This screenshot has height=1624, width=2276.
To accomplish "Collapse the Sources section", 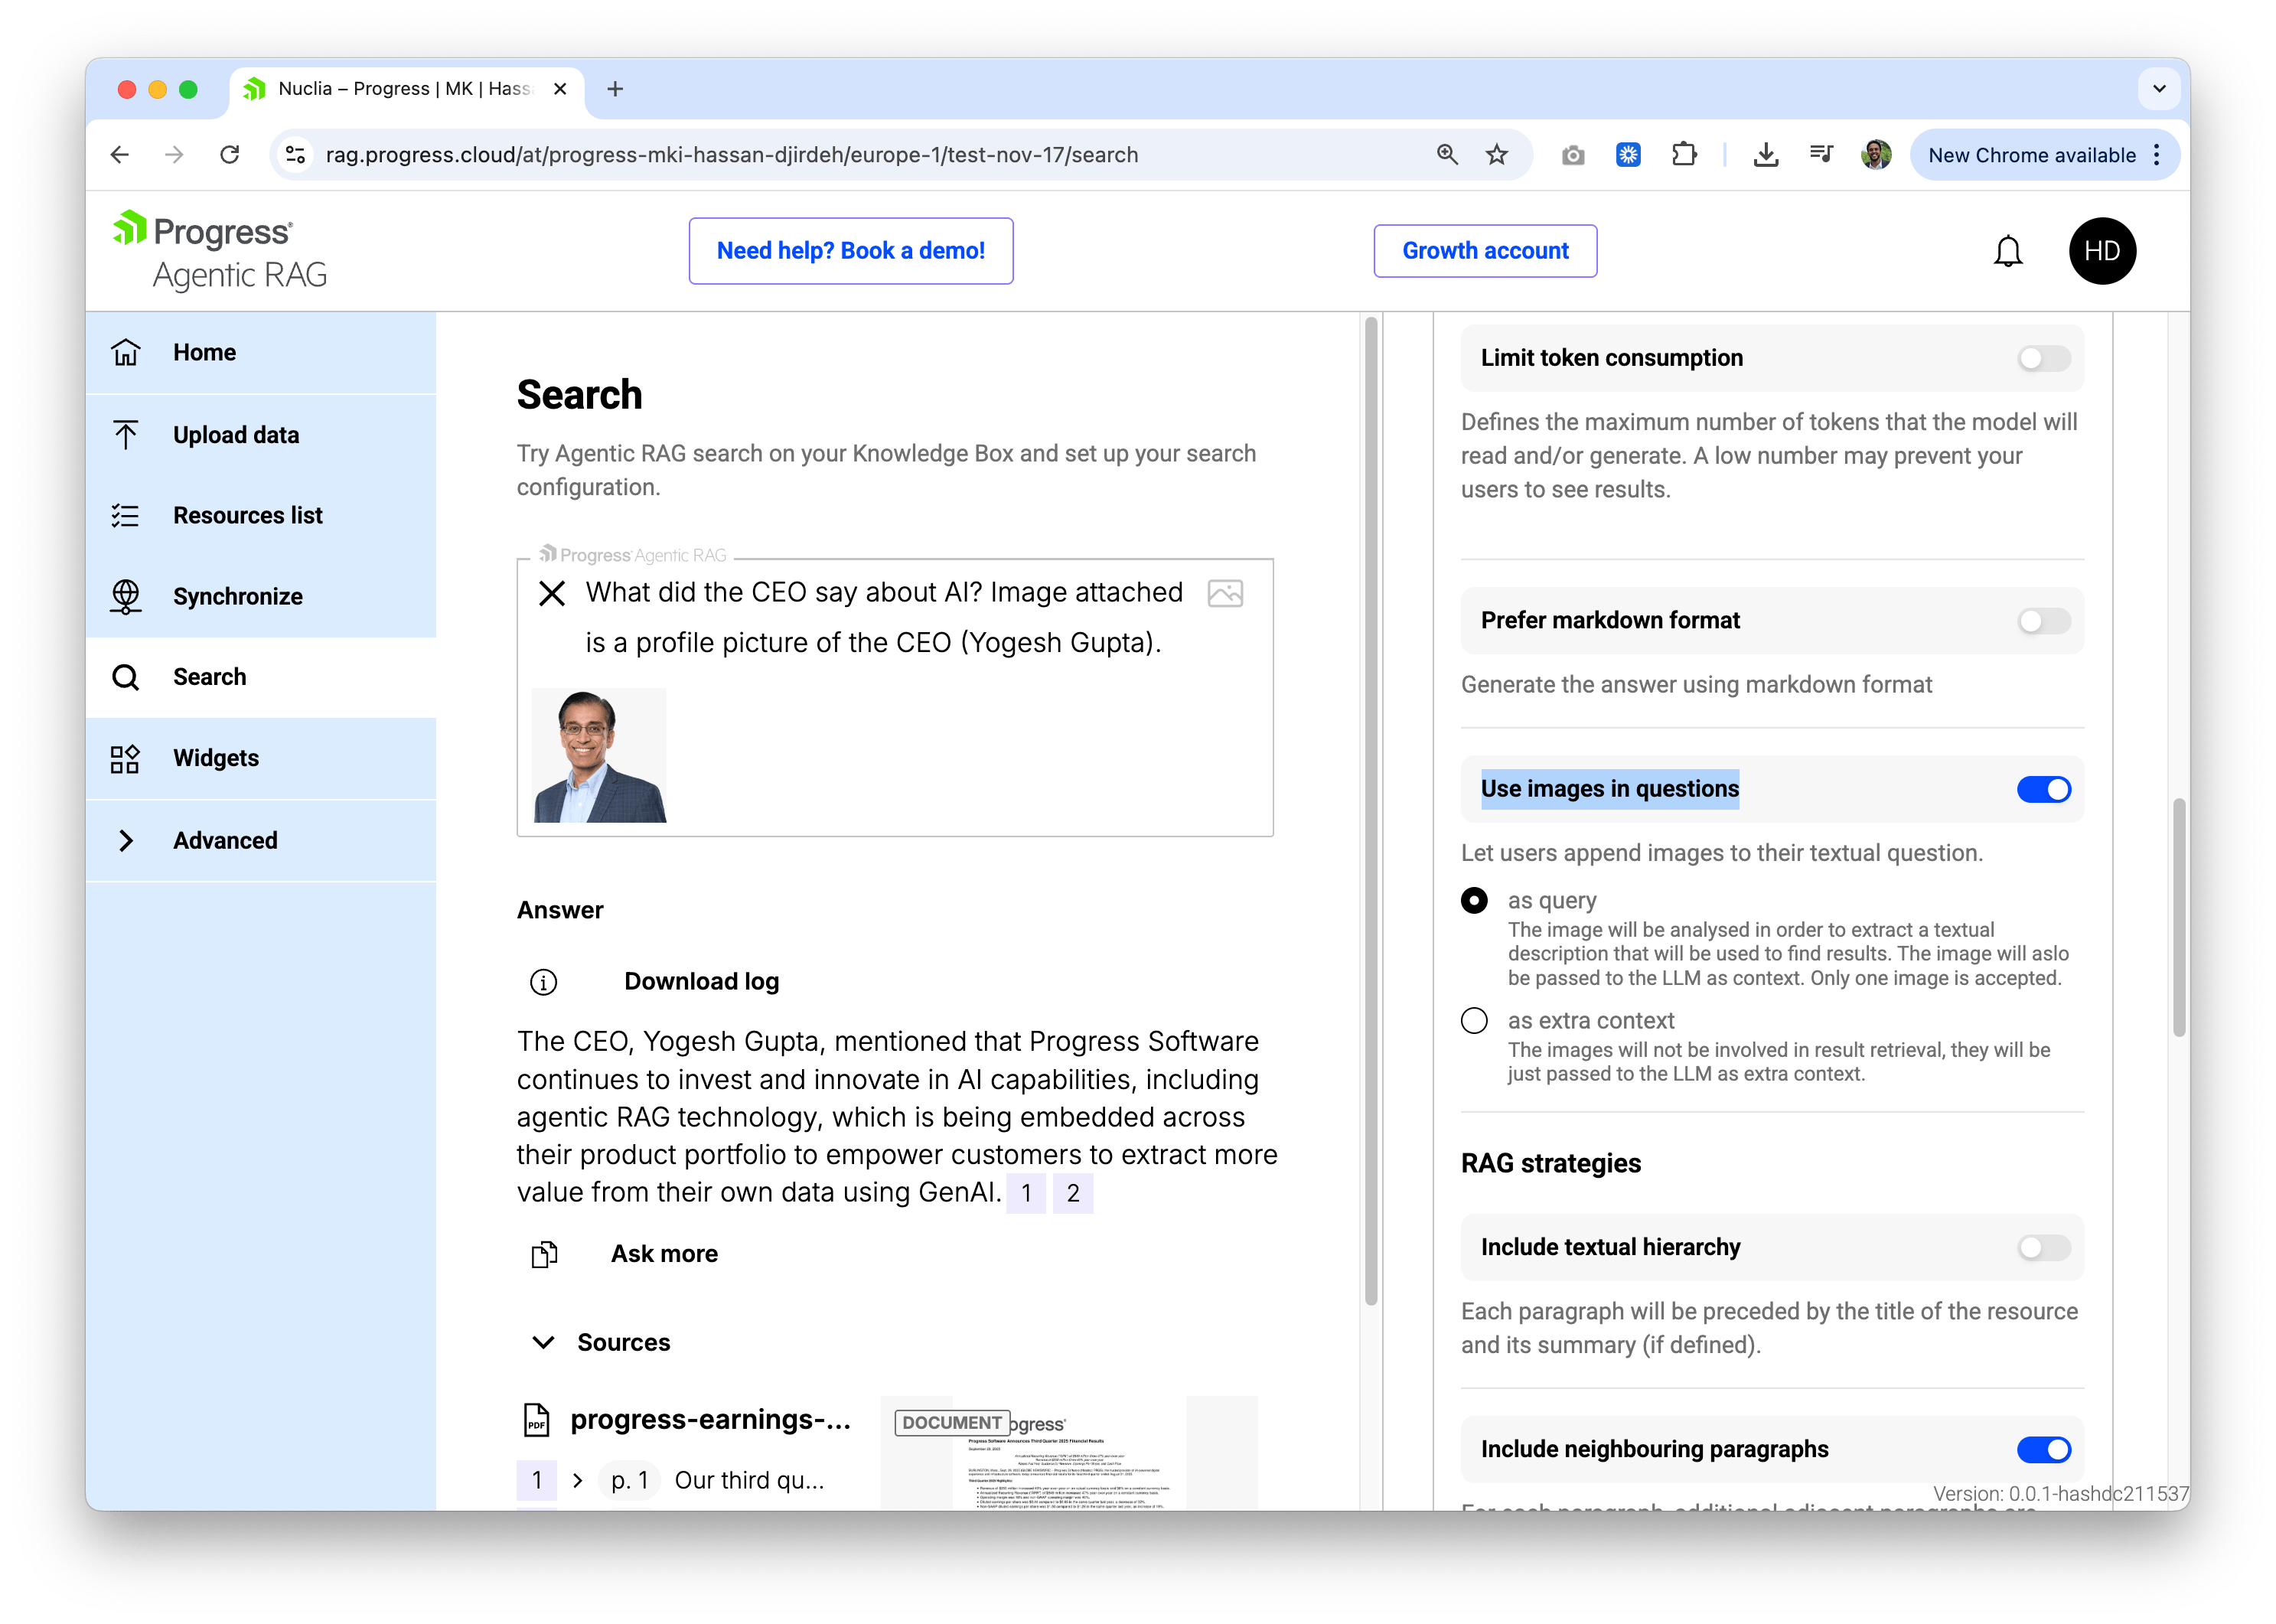I will coord(543,1342).
